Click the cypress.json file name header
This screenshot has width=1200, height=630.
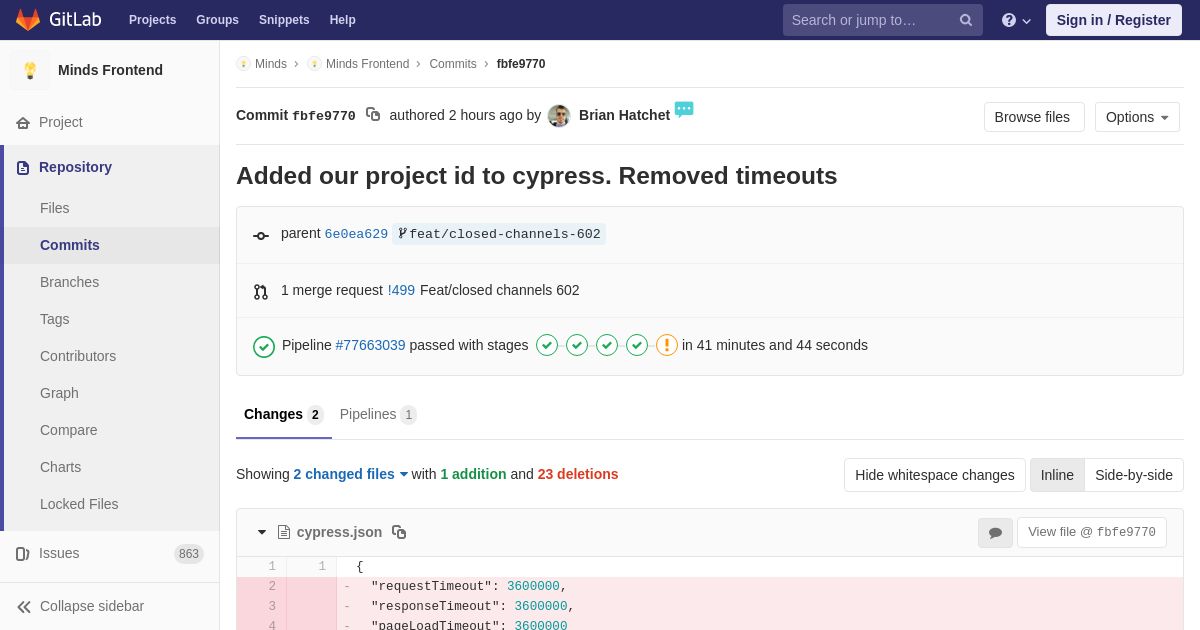[339, 532]
